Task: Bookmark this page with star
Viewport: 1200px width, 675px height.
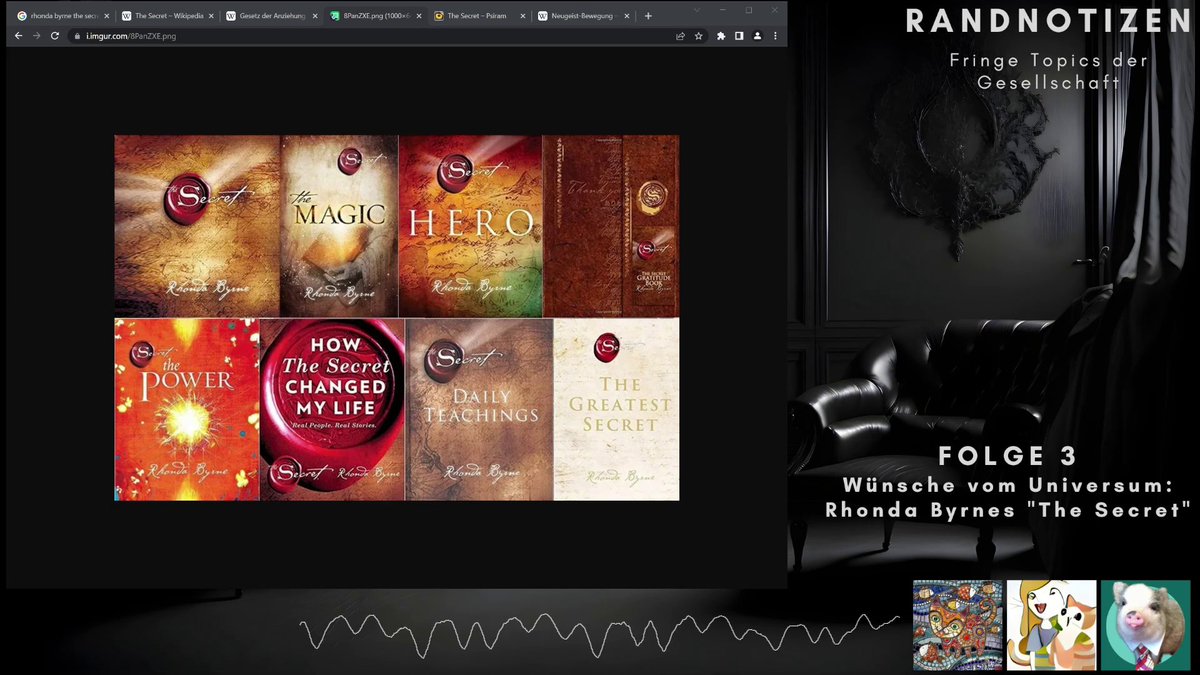Action: [x=698, y=36]
